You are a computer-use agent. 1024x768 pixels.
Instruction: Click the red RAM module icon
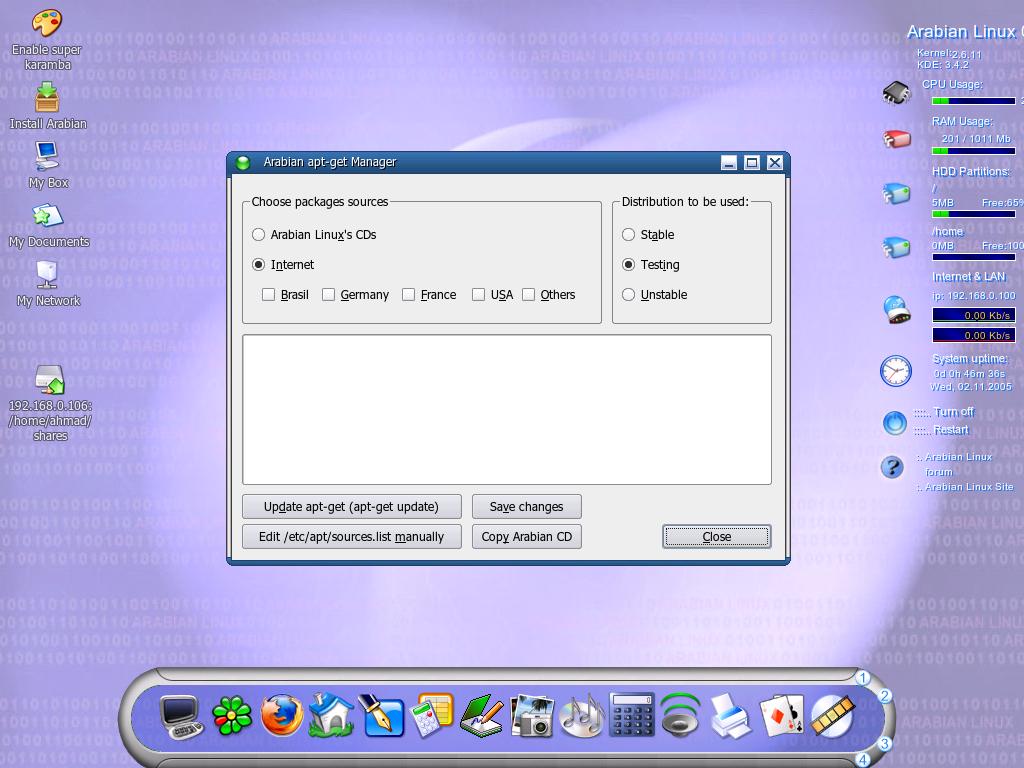click(x=897, y=138)
